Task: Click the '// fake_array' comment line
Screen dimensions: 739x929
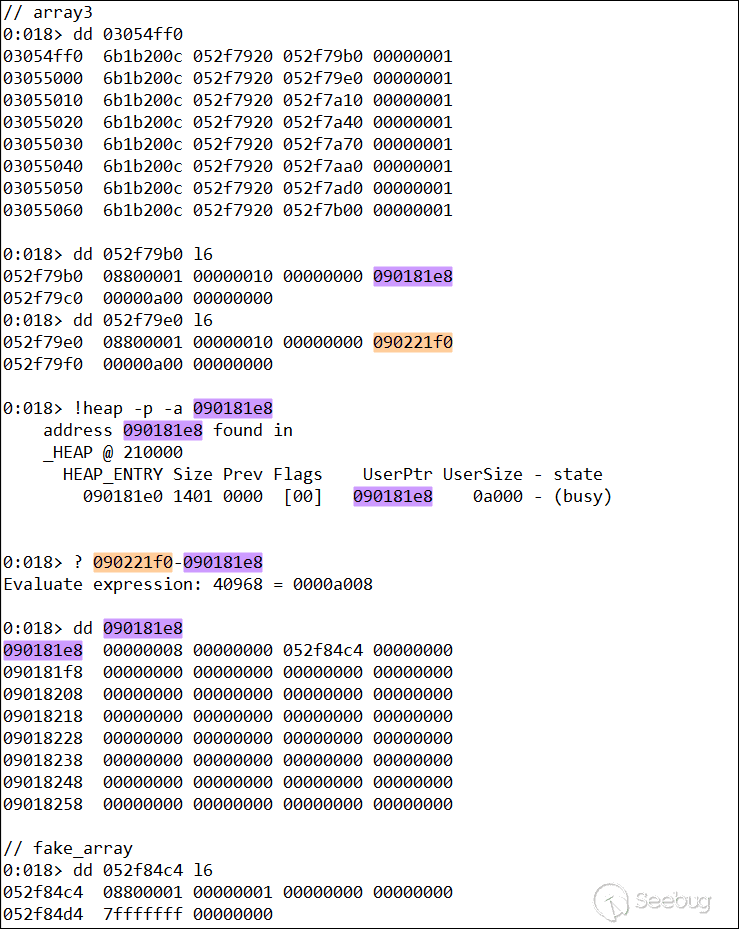Action: [x=68, y=848]
